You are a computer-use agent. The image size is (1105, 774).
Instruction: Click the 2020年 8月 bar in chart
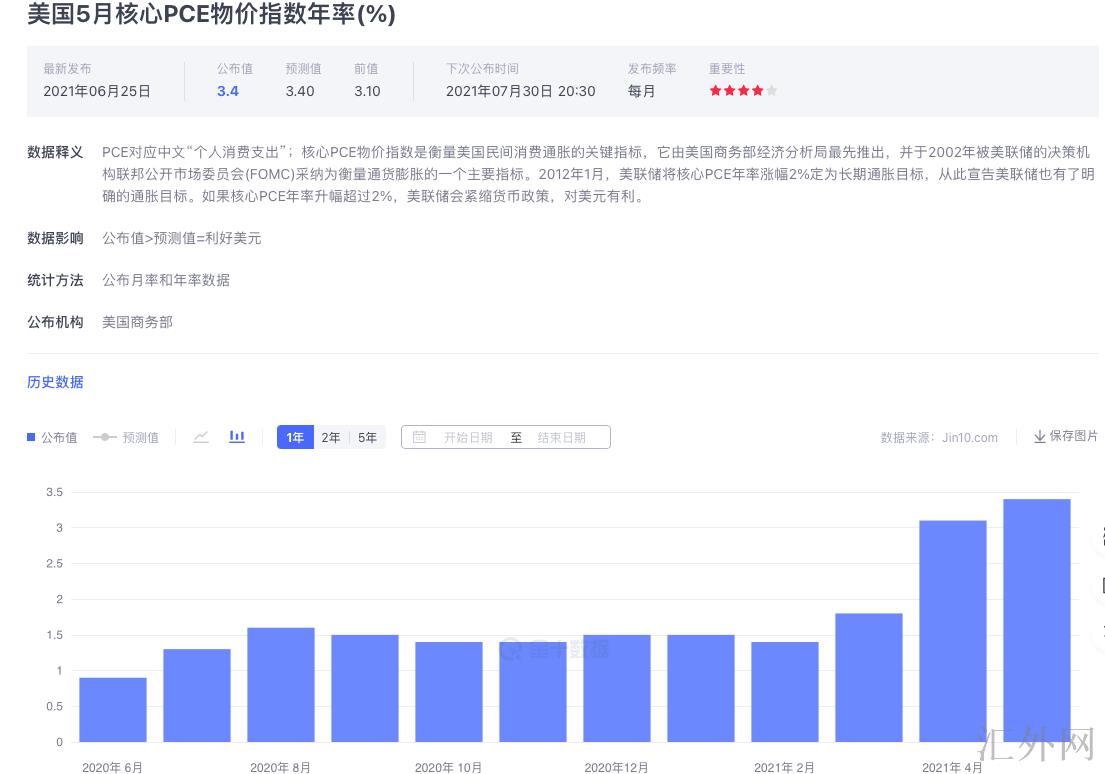tap(281, 685)
